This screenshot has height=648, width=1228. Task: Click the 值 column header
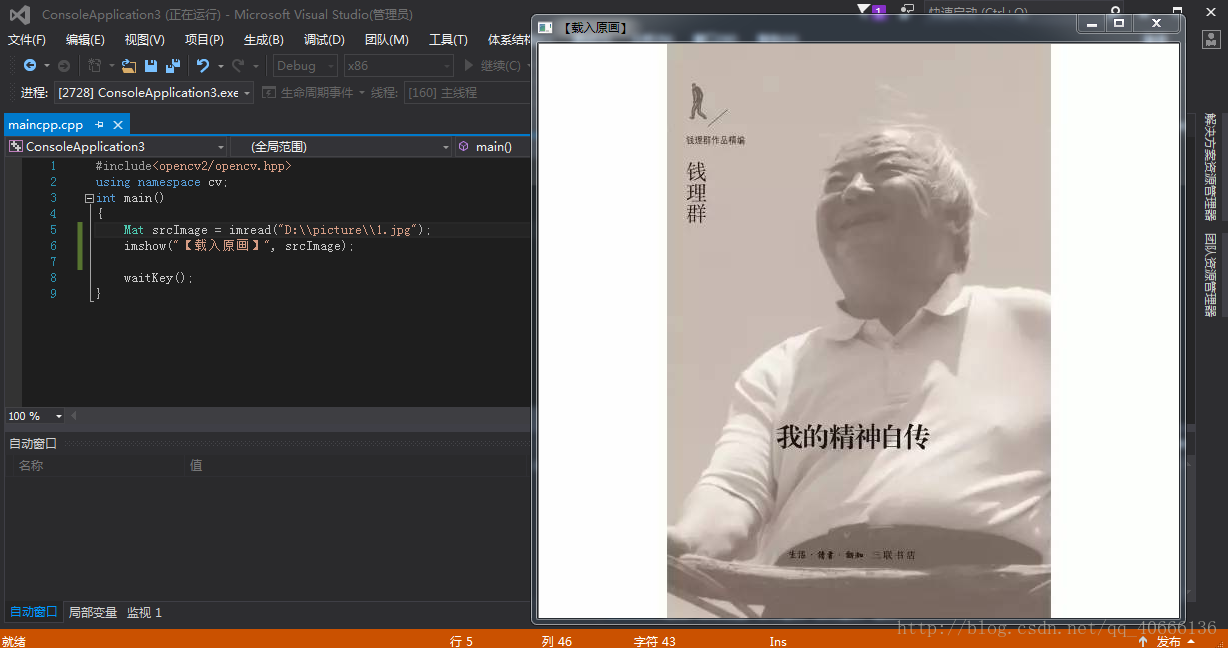pos(196,465)
